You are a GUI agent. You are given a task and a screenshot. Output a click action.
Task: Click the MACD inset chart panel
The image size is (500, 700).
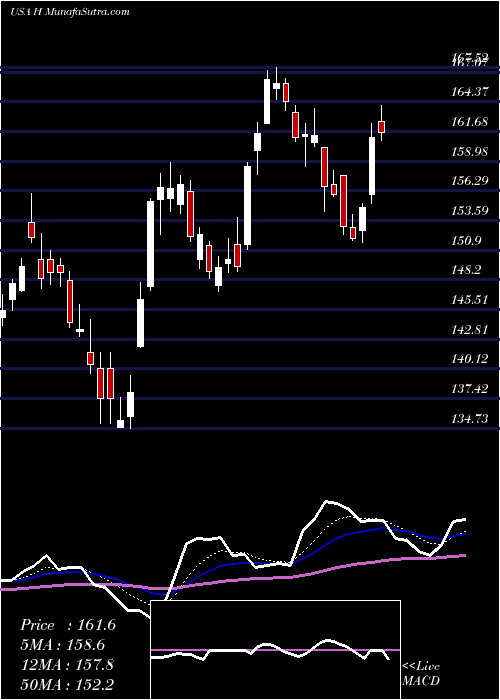tap(275, 650)
